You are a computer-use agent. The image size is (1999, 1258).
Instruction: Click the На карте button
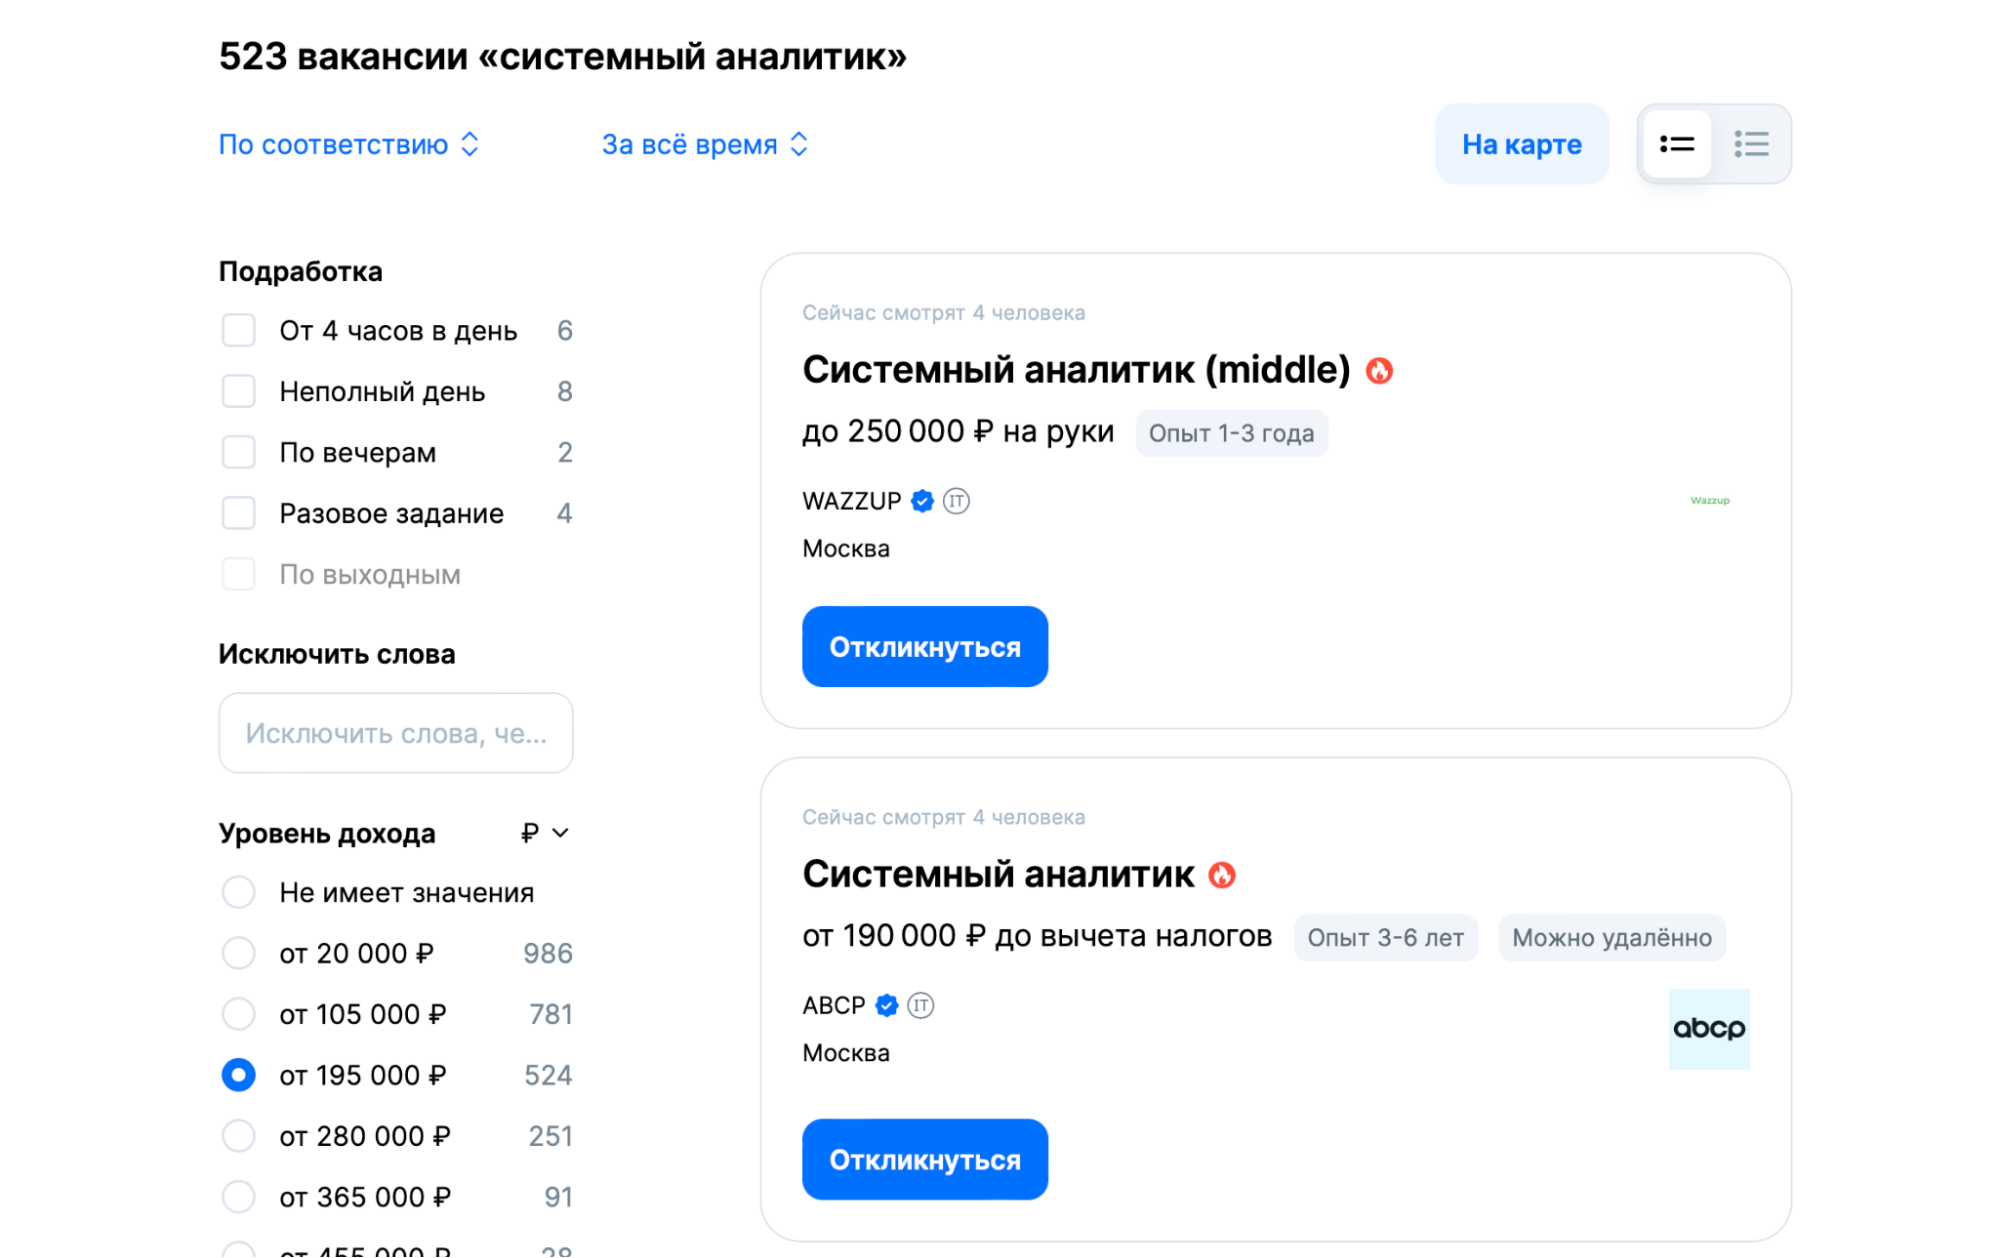(x=1521, y=144)
